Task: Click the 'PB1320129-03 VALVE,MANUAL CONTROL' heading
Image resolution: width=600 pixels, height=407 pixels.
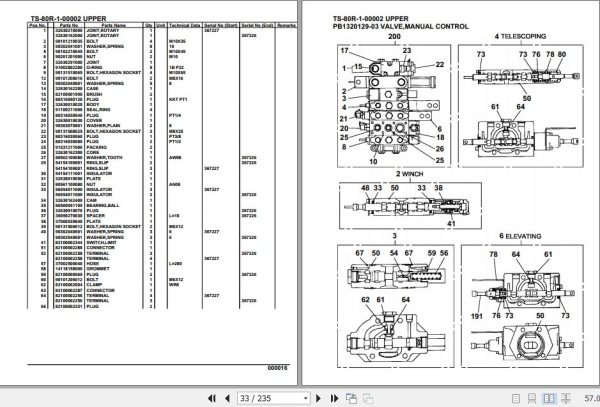Action: tap(400, 26)
